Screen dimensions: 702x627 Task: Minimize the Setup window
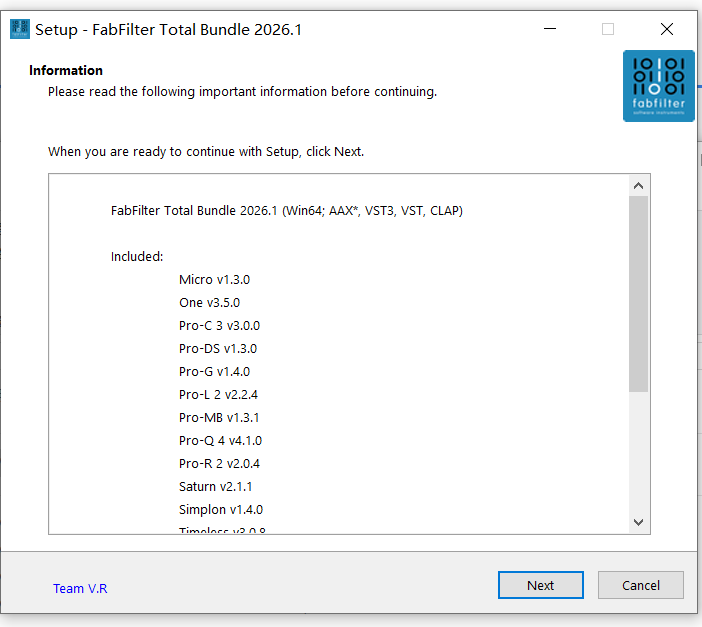[x=549, y=29]
